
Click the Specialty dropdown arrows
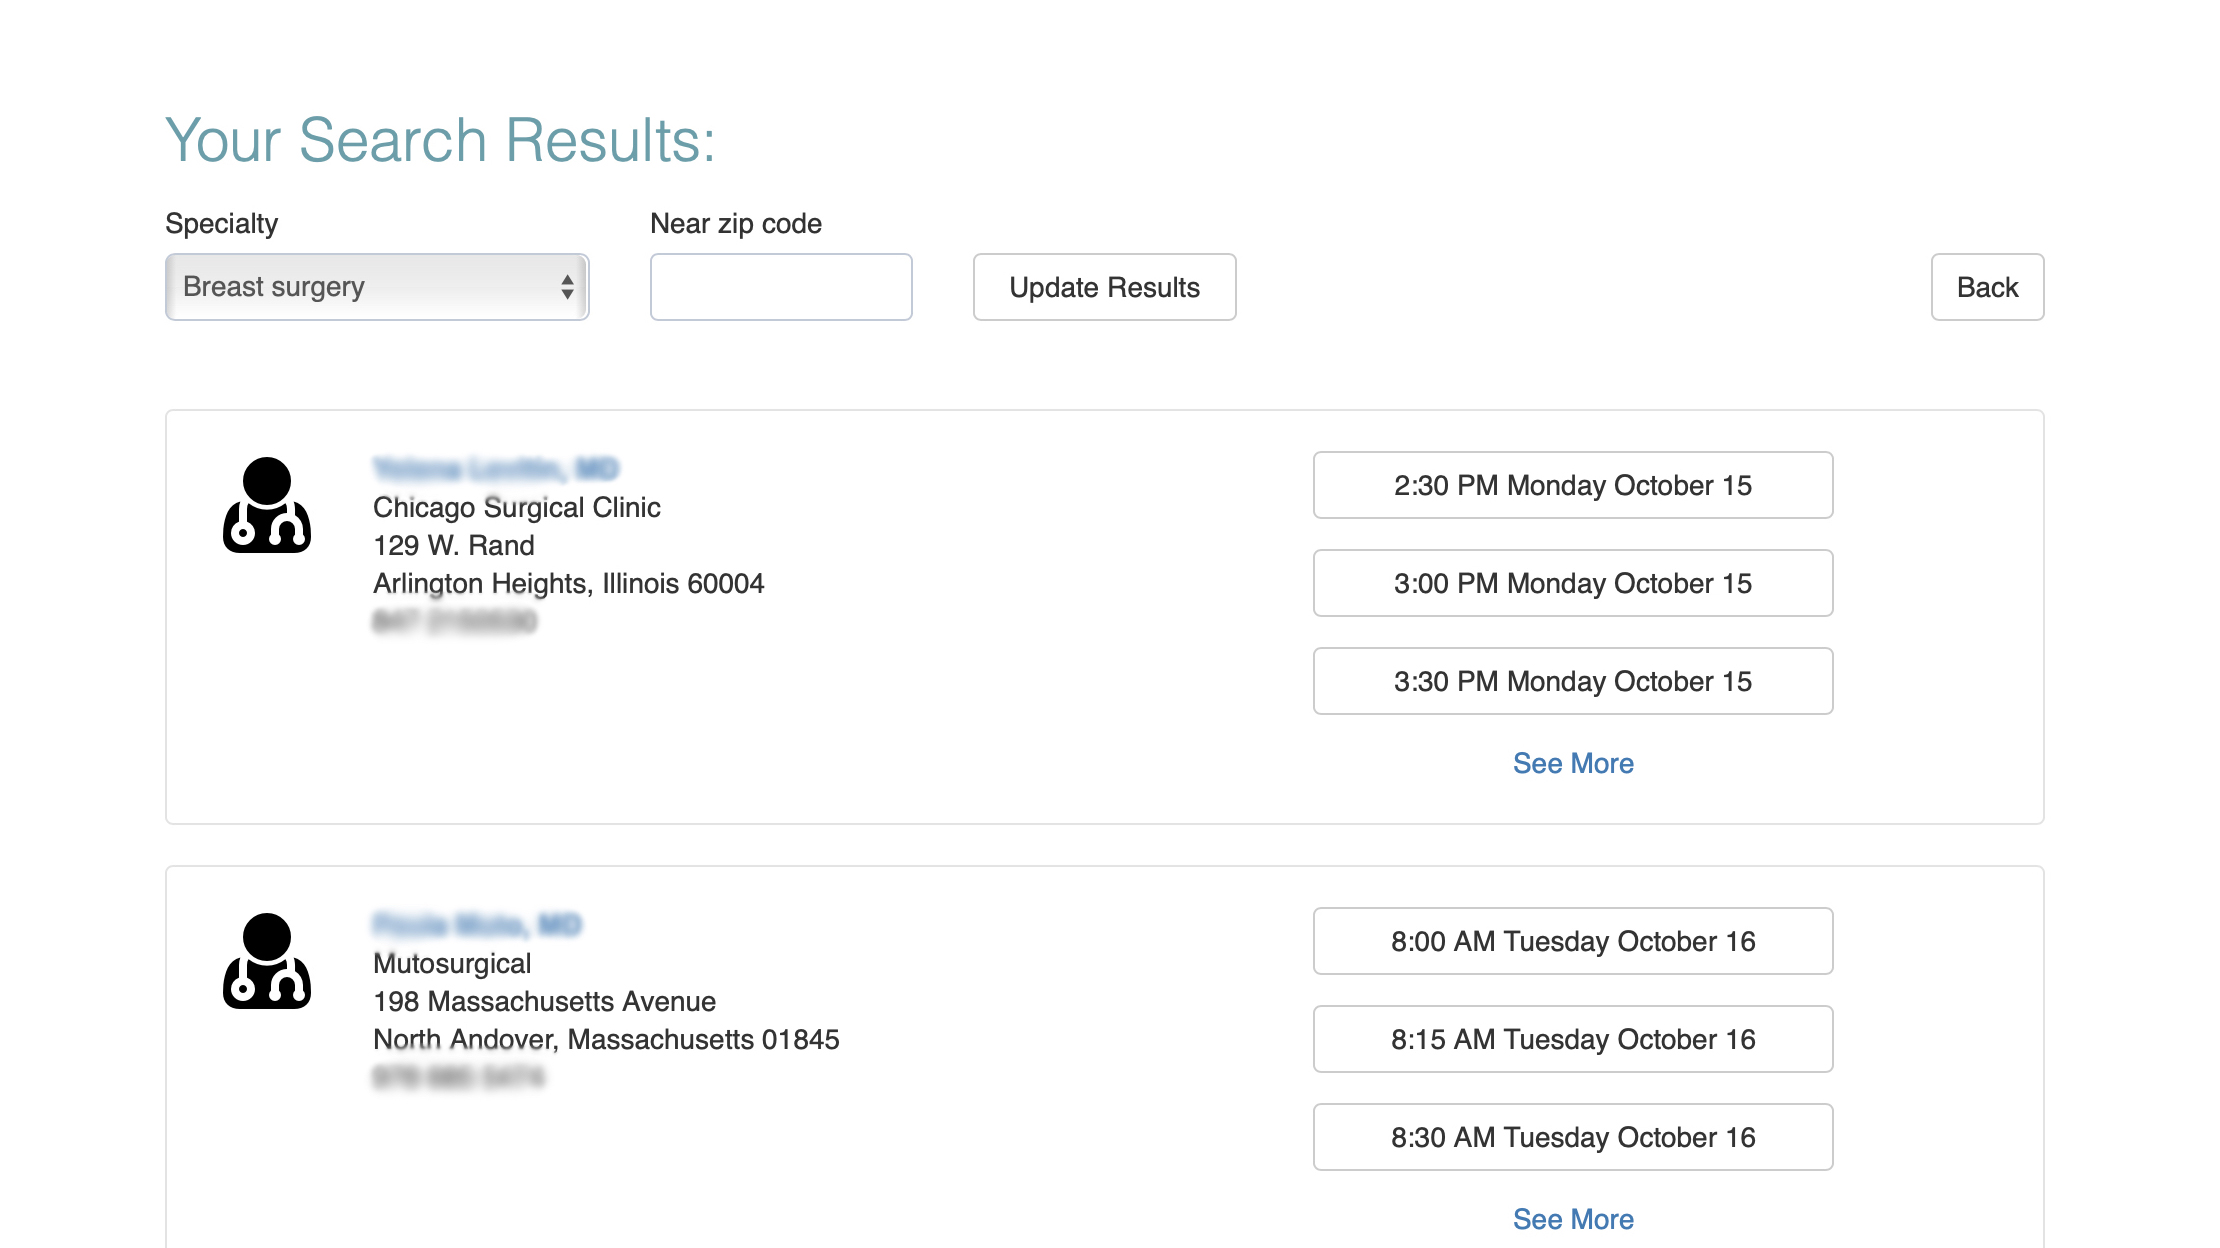tap(567, 287)
